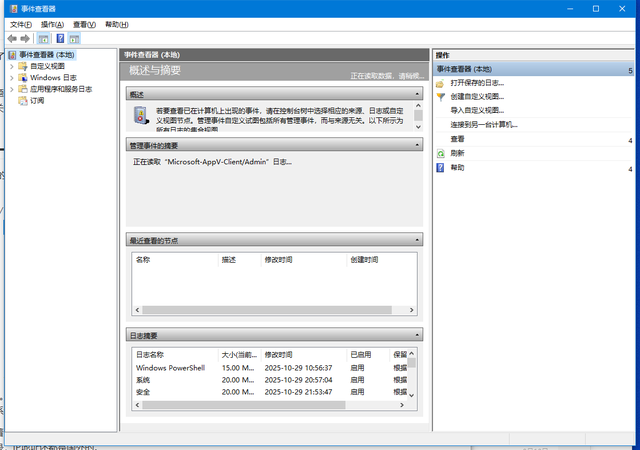640x450 pixels.
Task: Click the 应用程序和服务日志 folder icon
Action: pos(23,89)
